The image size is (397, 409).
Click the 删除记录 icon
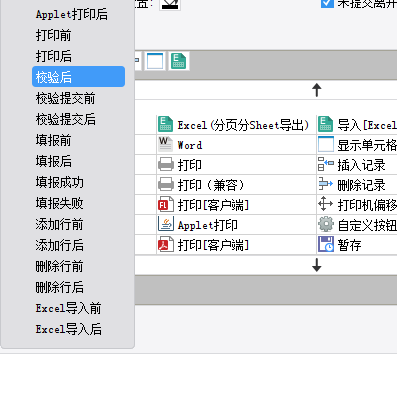326,184
